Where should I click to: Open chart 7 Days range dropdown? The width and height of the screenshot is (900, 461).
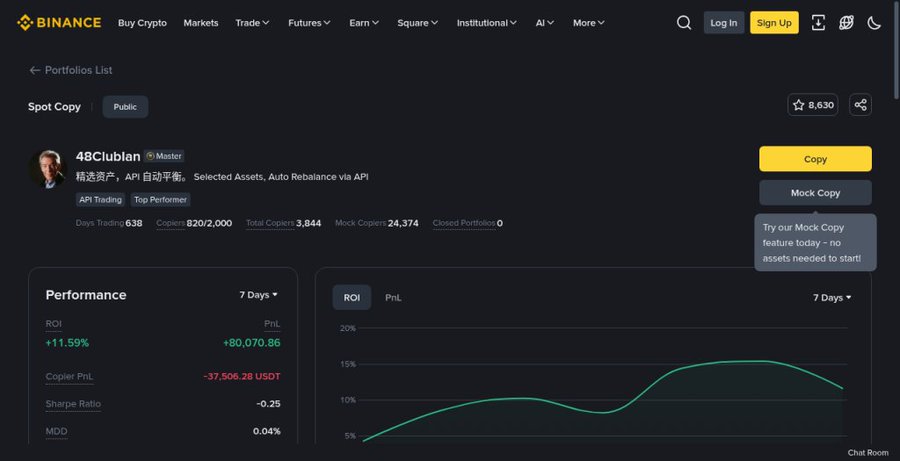(832, 297)
